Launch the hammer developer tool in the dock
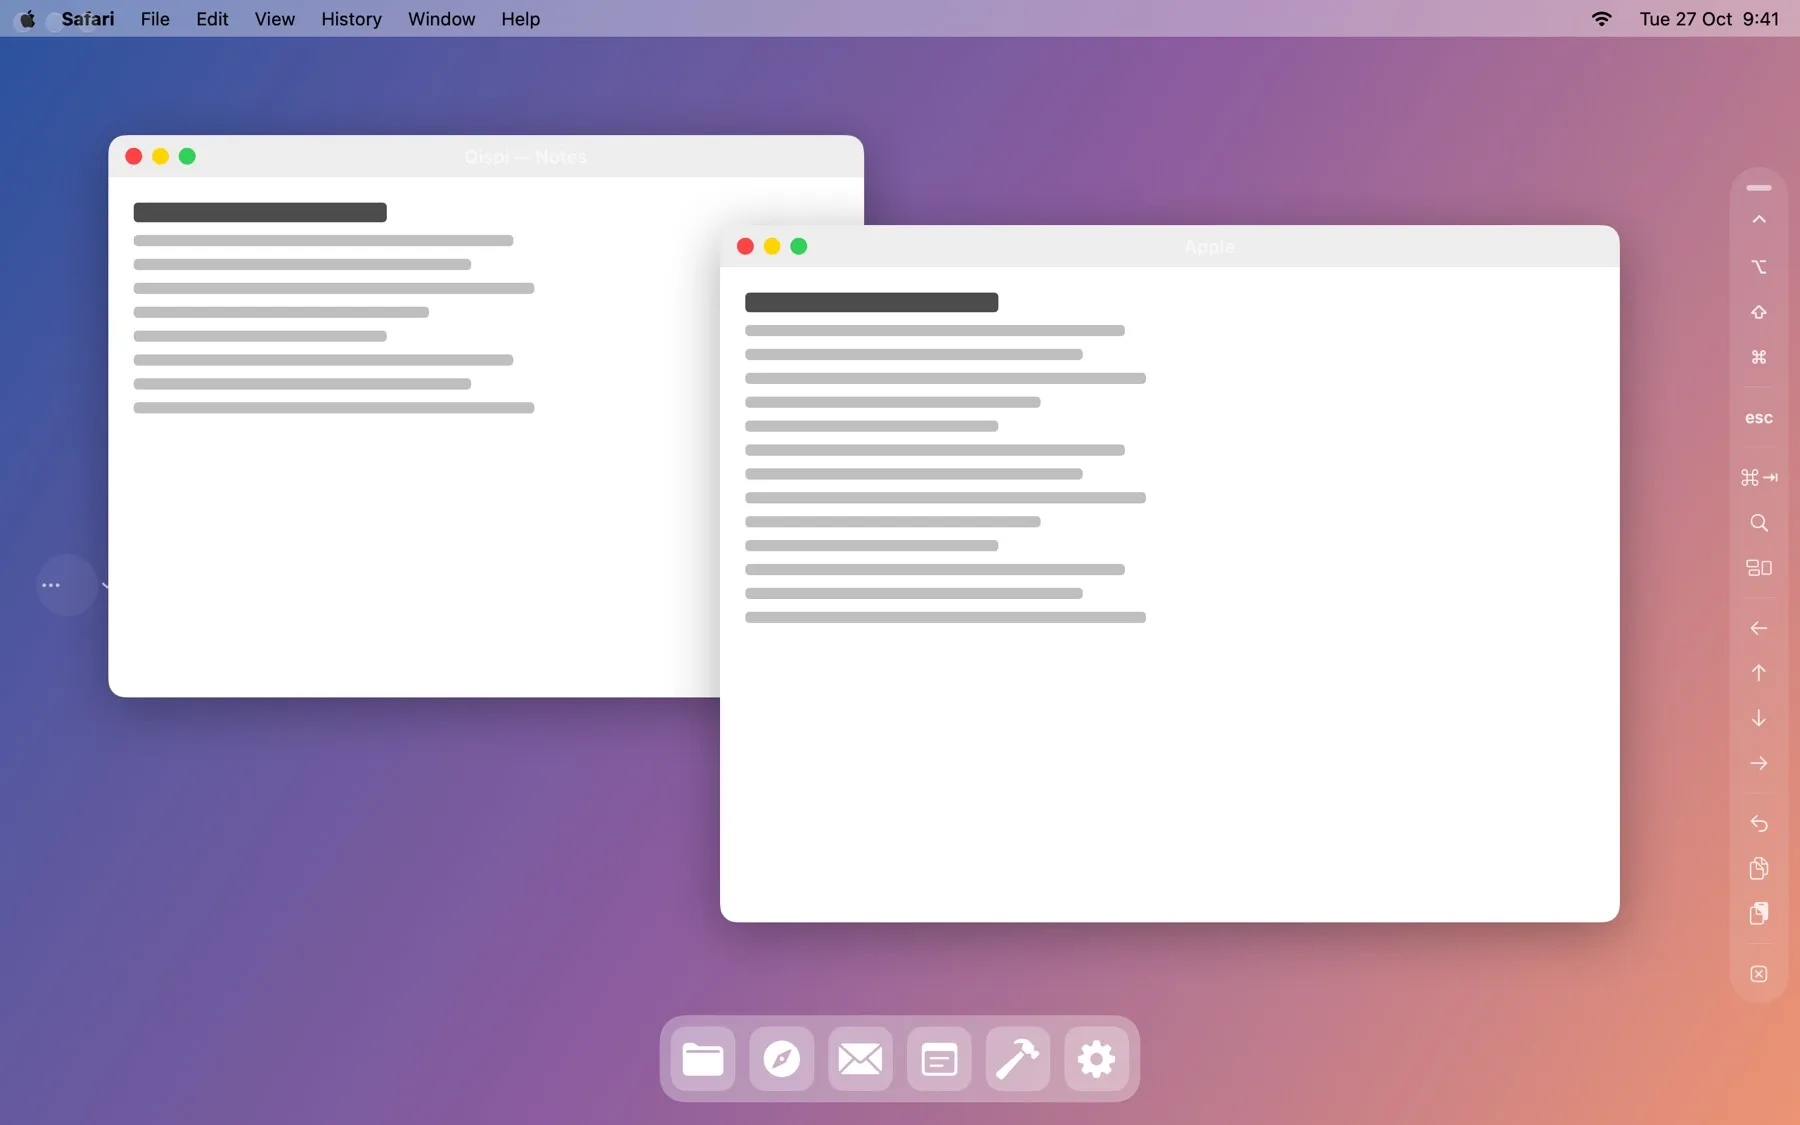 pyautogui.click(x=1018, y=1059)
